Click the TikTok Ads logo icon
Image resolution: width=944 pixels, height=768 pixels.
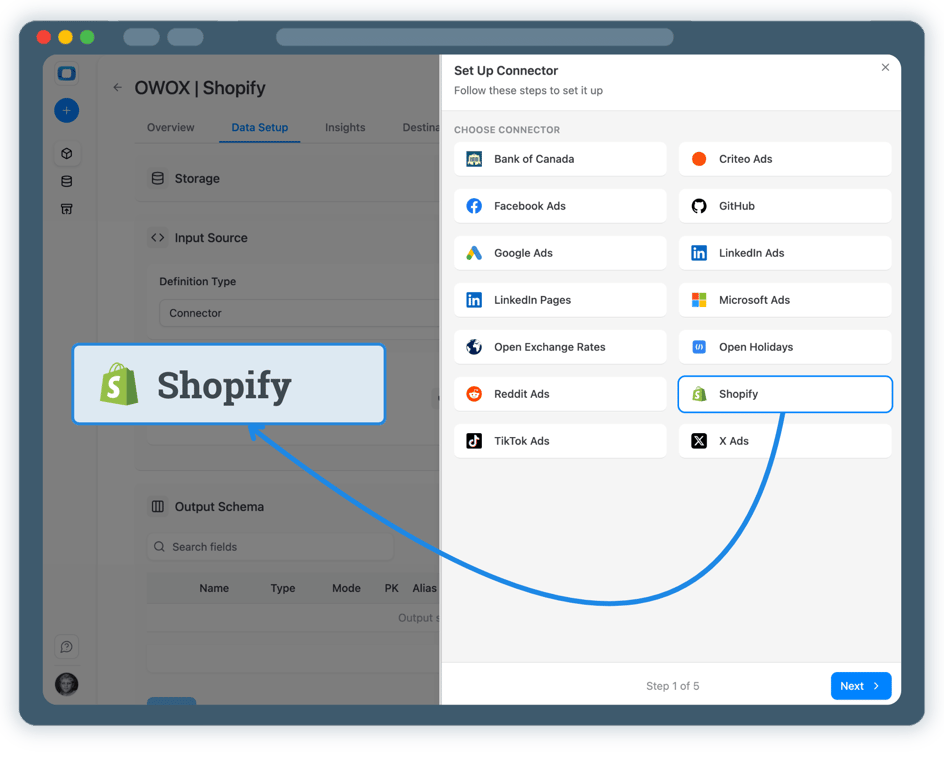pyautogui.click(x=474, y=441)
